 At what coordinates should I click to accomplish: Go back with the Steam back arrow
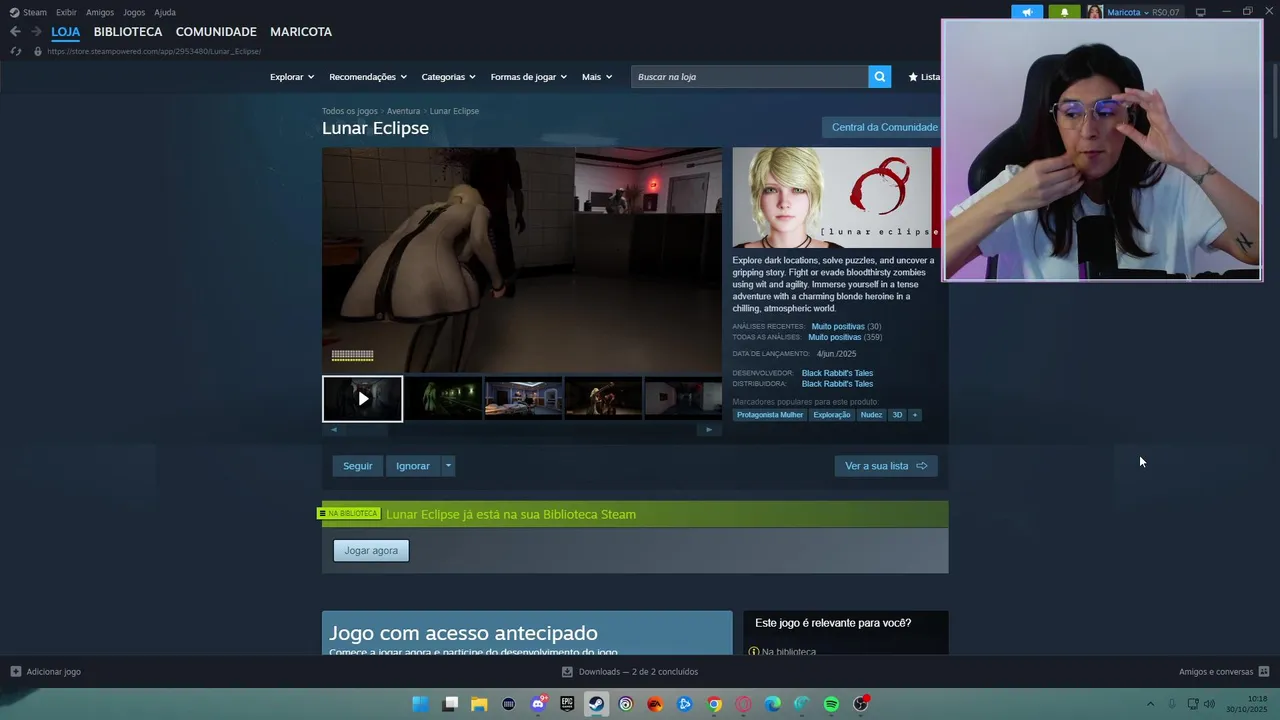coord(15,32)
